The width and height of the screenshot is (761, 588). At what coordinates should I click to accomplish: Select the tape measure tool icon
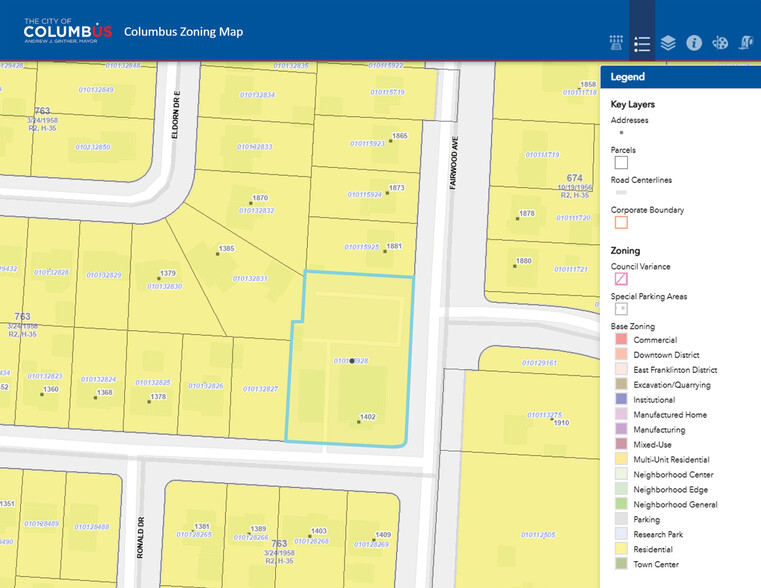coord(746,43)
